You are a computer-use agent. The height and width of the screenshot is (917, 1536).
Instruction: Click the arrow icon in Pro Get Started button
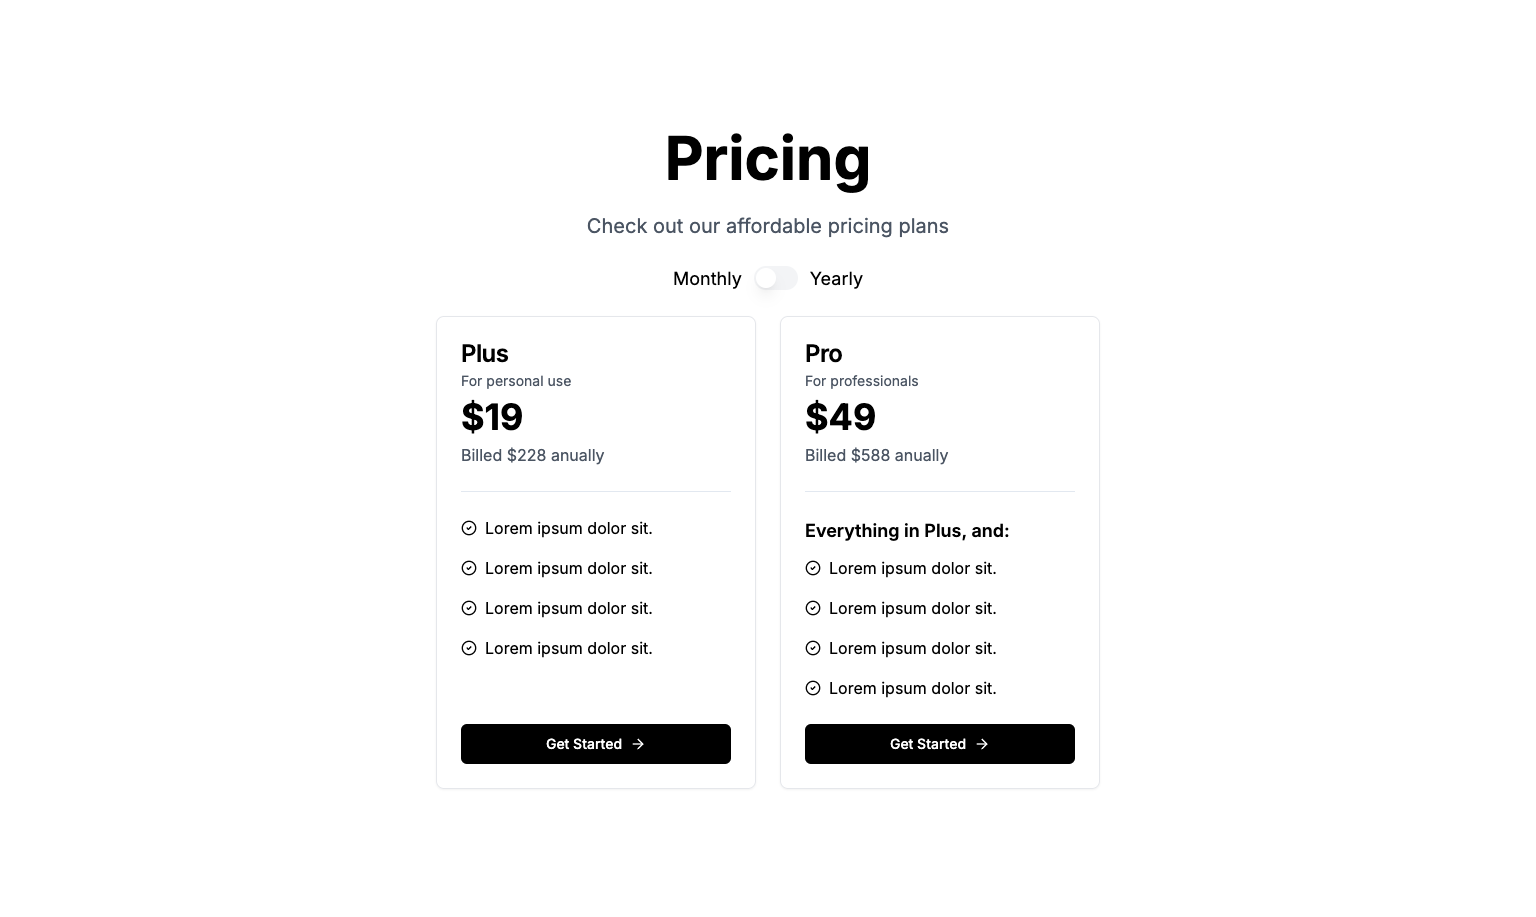(982, 744)
